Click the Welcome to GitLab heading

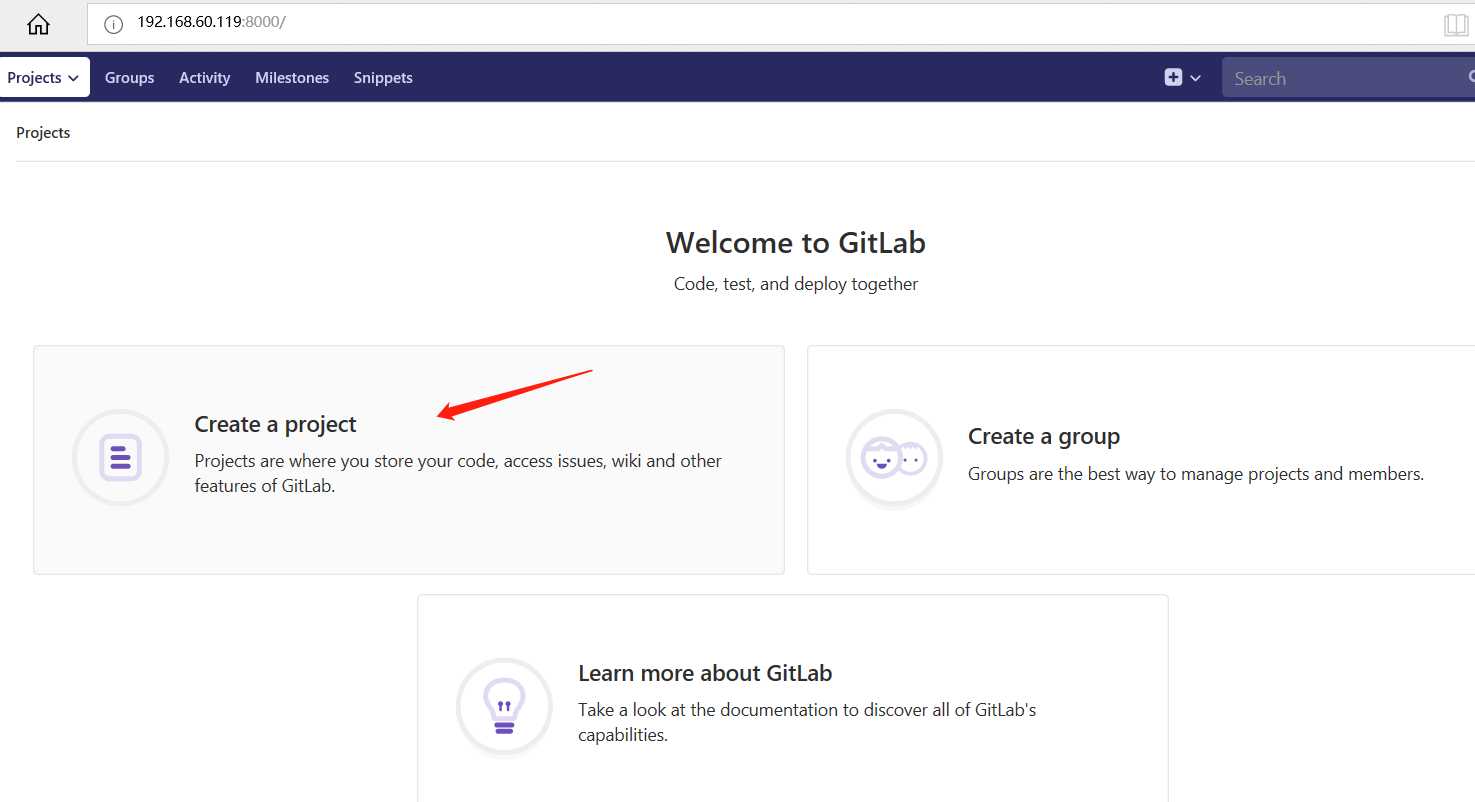pos(796,243)
